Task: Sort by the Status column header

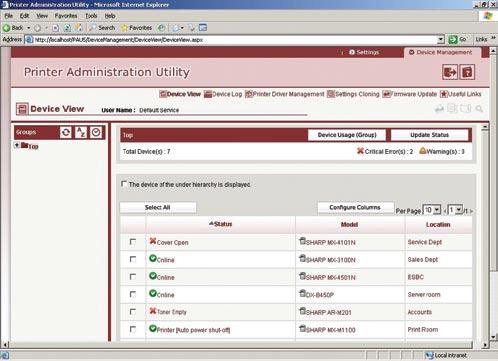Action: click(220, 224)
